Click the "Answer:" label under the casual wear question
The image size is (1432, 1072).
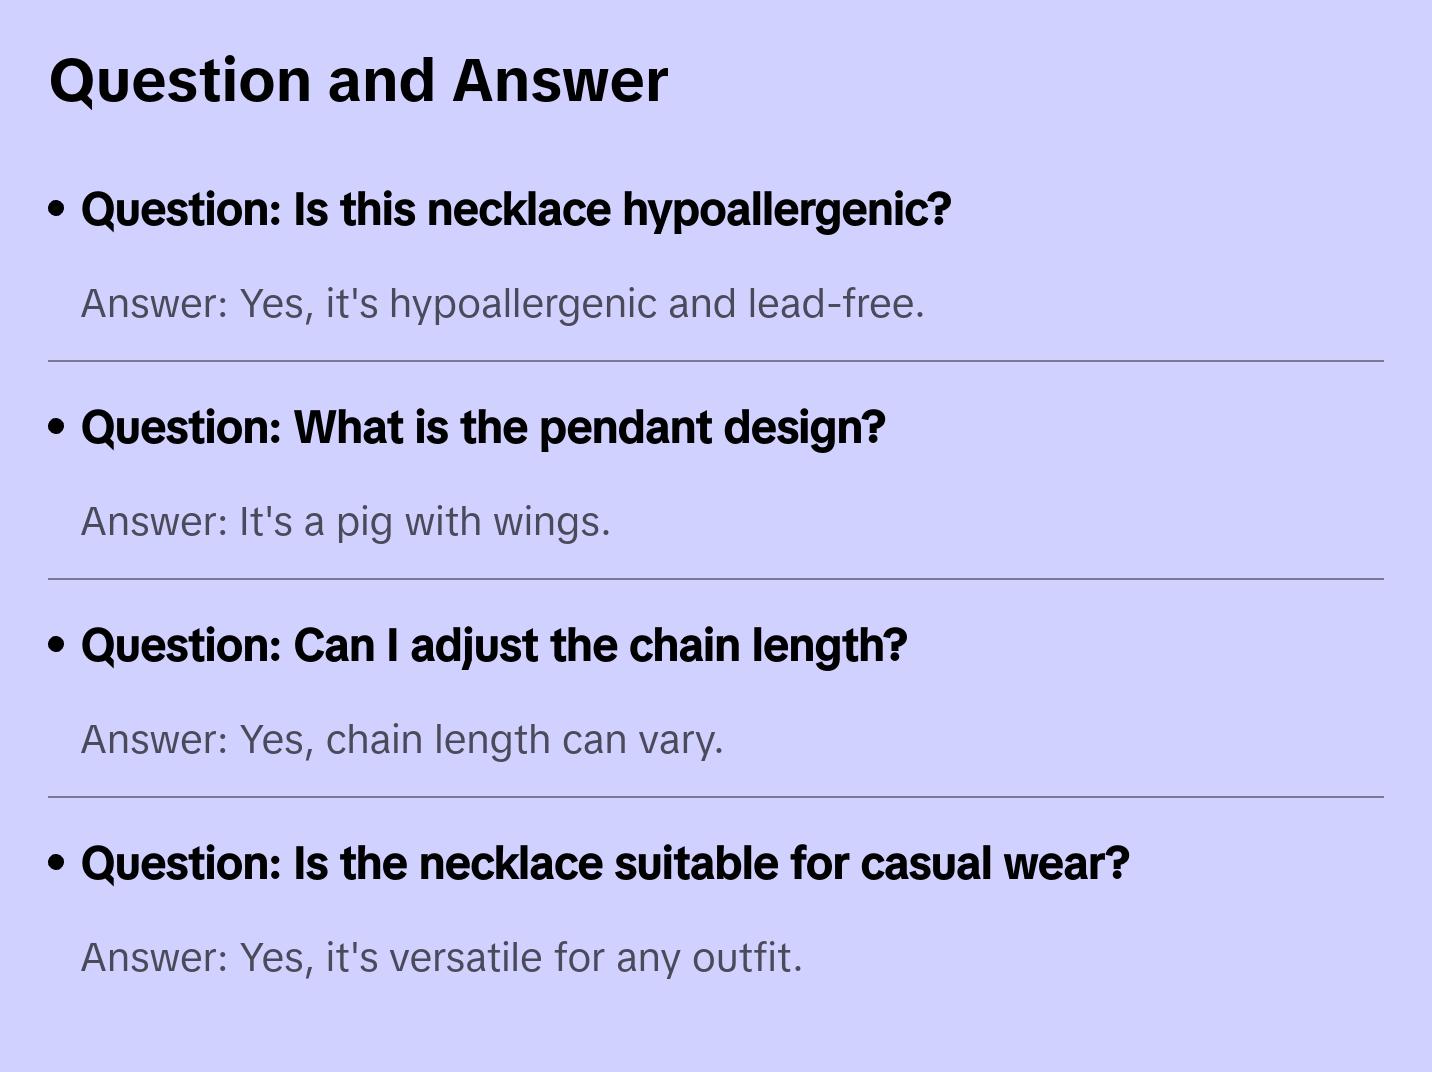pos(155,958)
